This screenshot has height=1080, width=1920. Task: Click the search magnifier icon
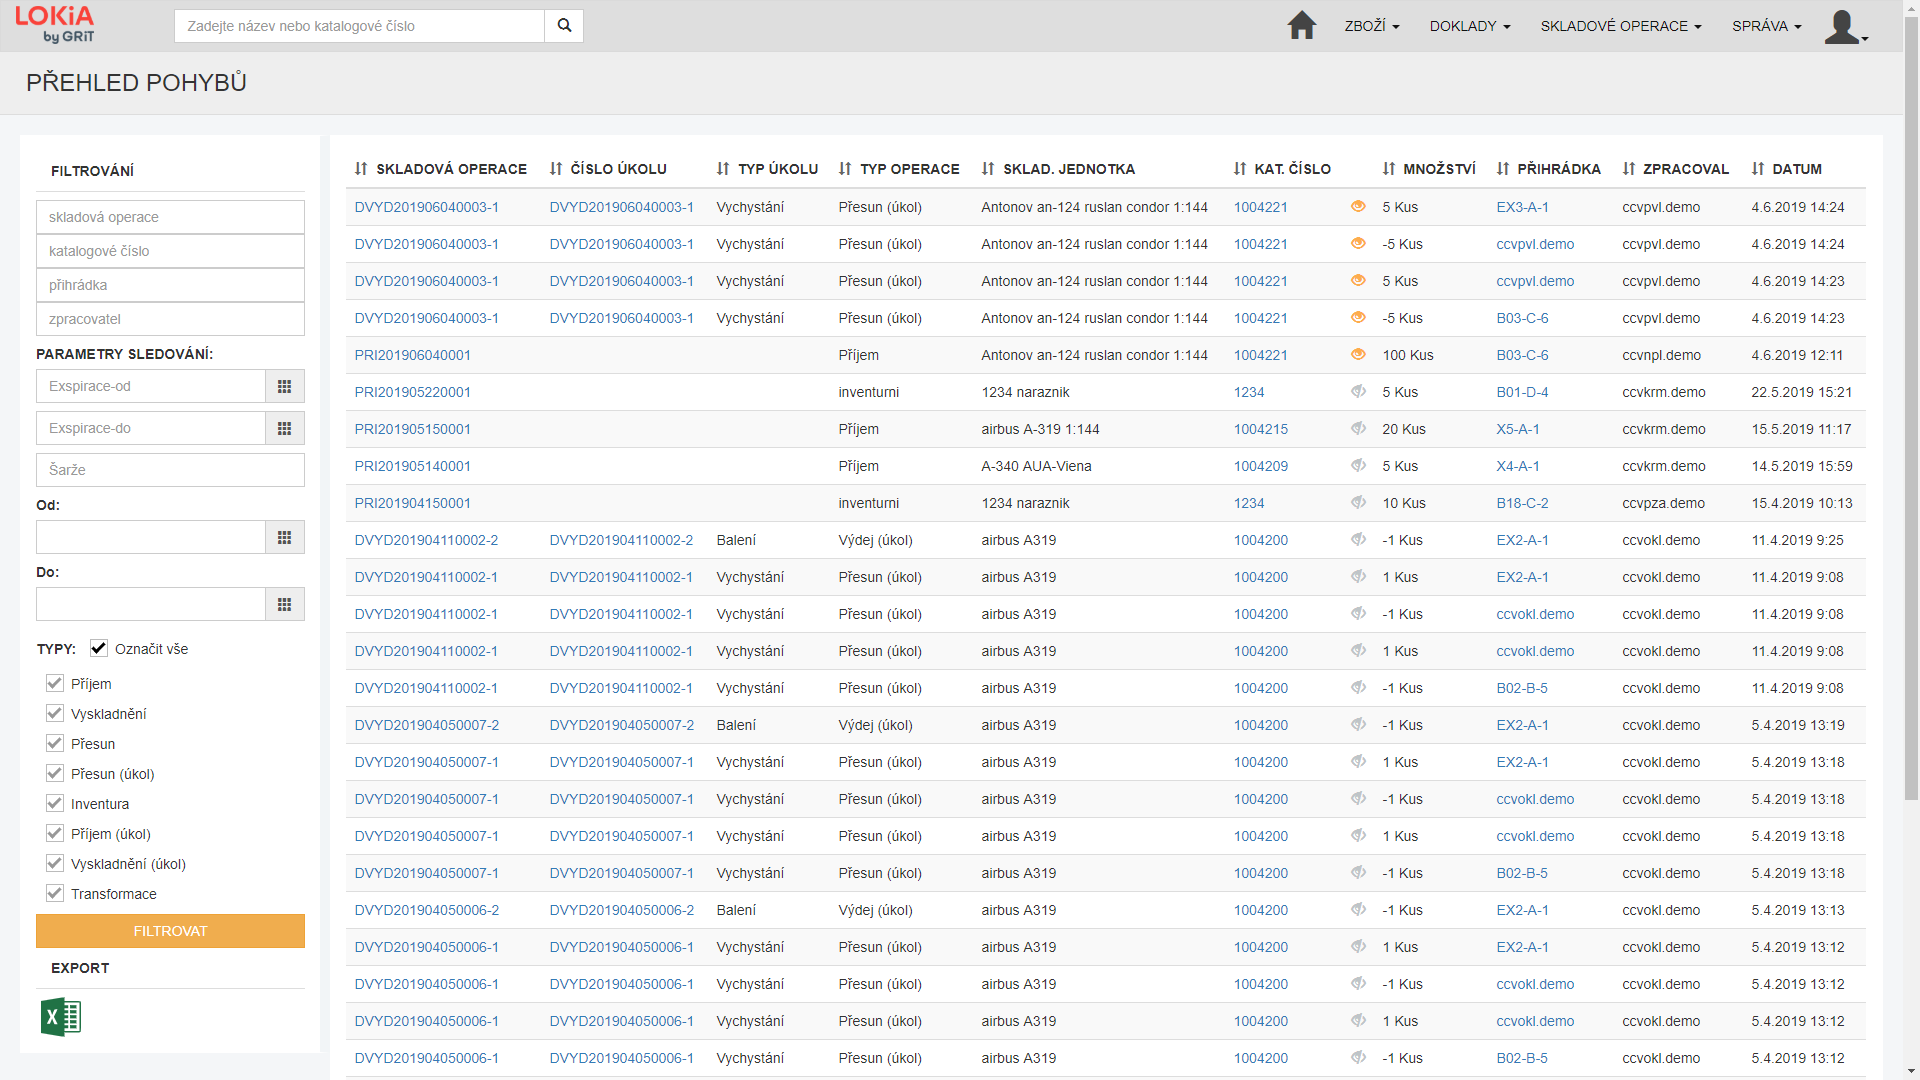[564, 26]
